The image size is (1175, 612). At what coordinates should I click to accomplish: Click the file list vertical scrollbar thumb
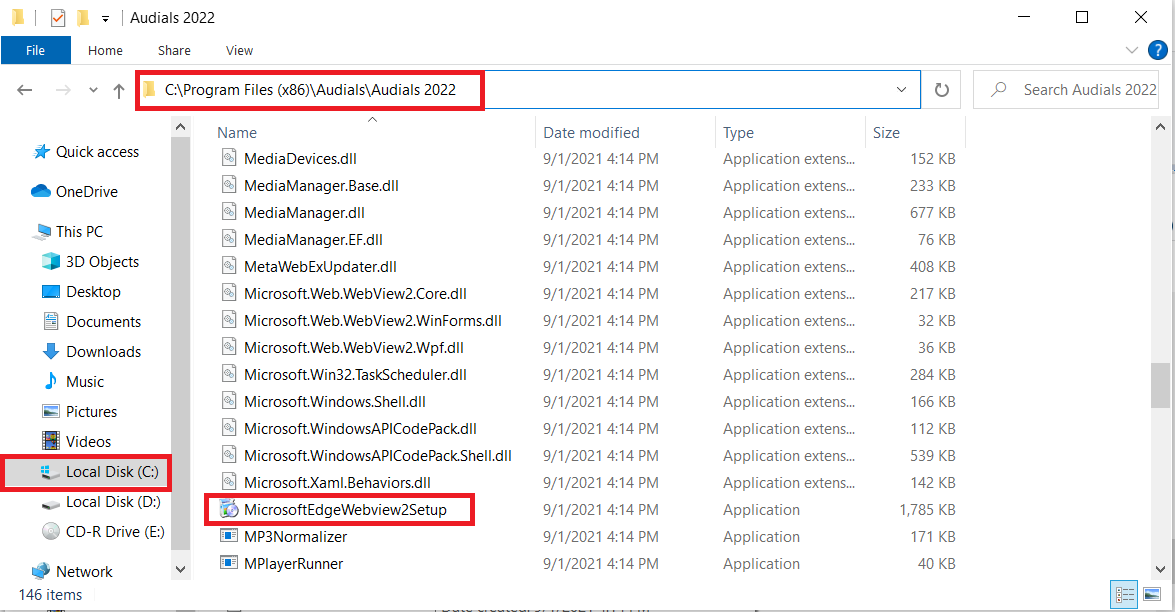pos(1161,385)
